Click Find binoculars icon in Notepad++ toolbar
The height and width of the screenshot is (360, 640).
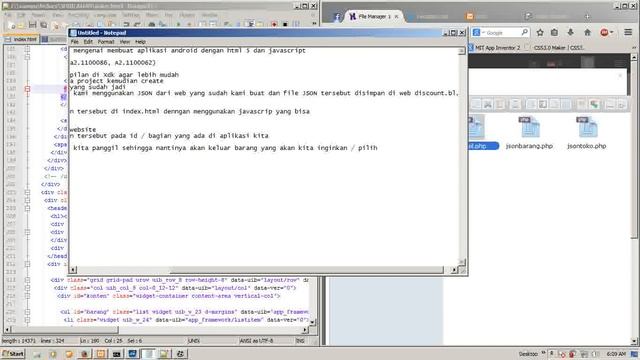pyautogui.click(x=151, y=25)
